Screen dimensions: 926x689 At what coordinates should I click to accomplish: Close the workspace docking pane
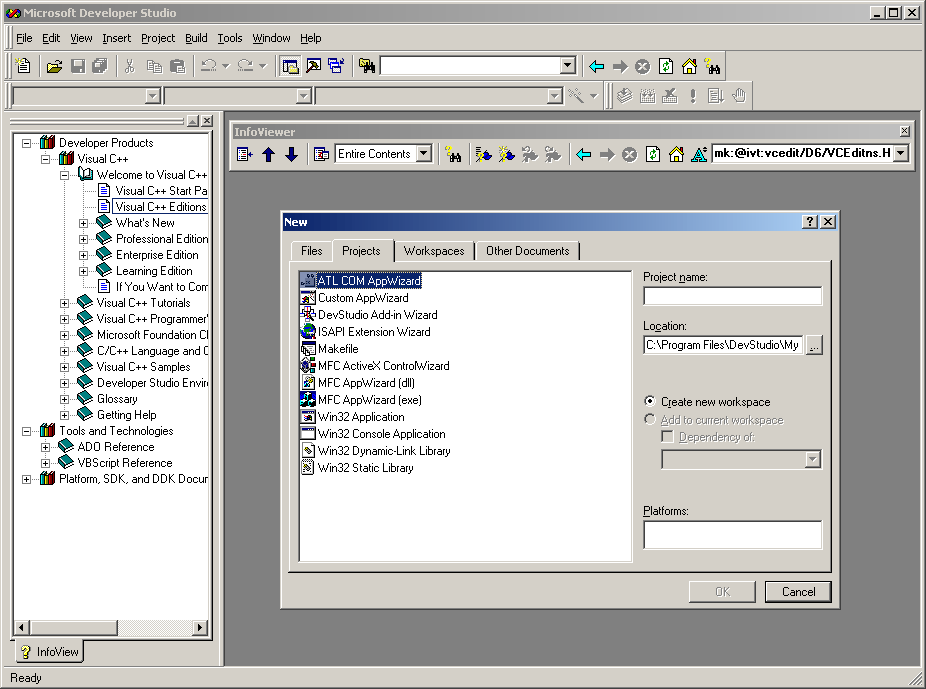(x=207, y=121)
